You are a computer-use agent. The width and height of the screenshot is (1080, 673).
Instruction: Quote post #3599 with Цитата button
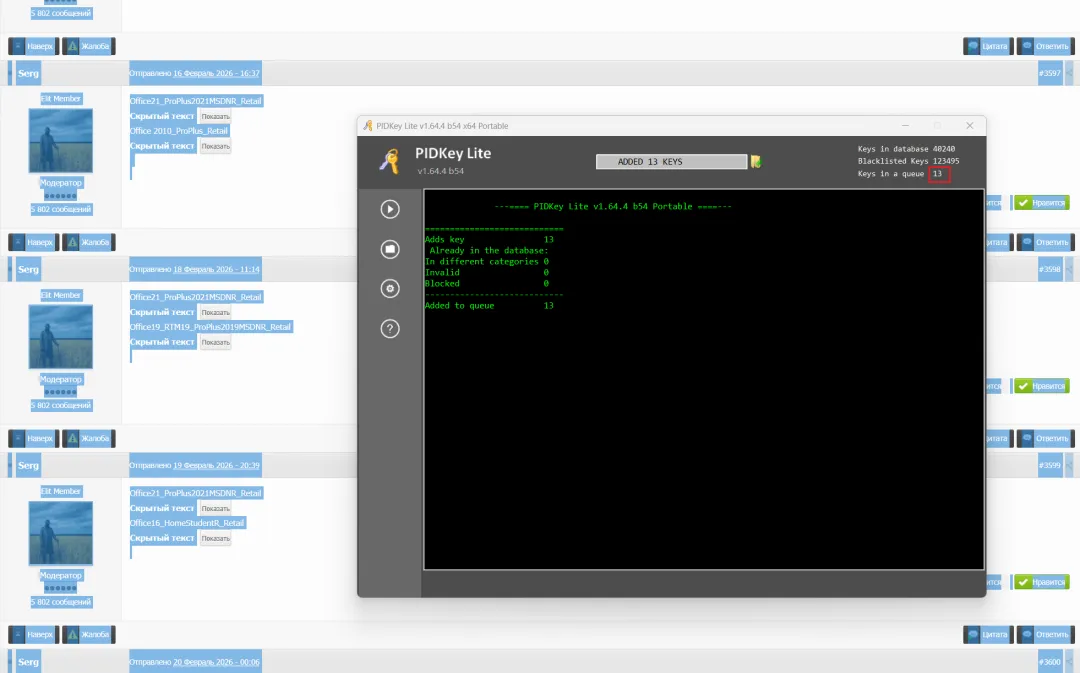click(x=988, y=634)
